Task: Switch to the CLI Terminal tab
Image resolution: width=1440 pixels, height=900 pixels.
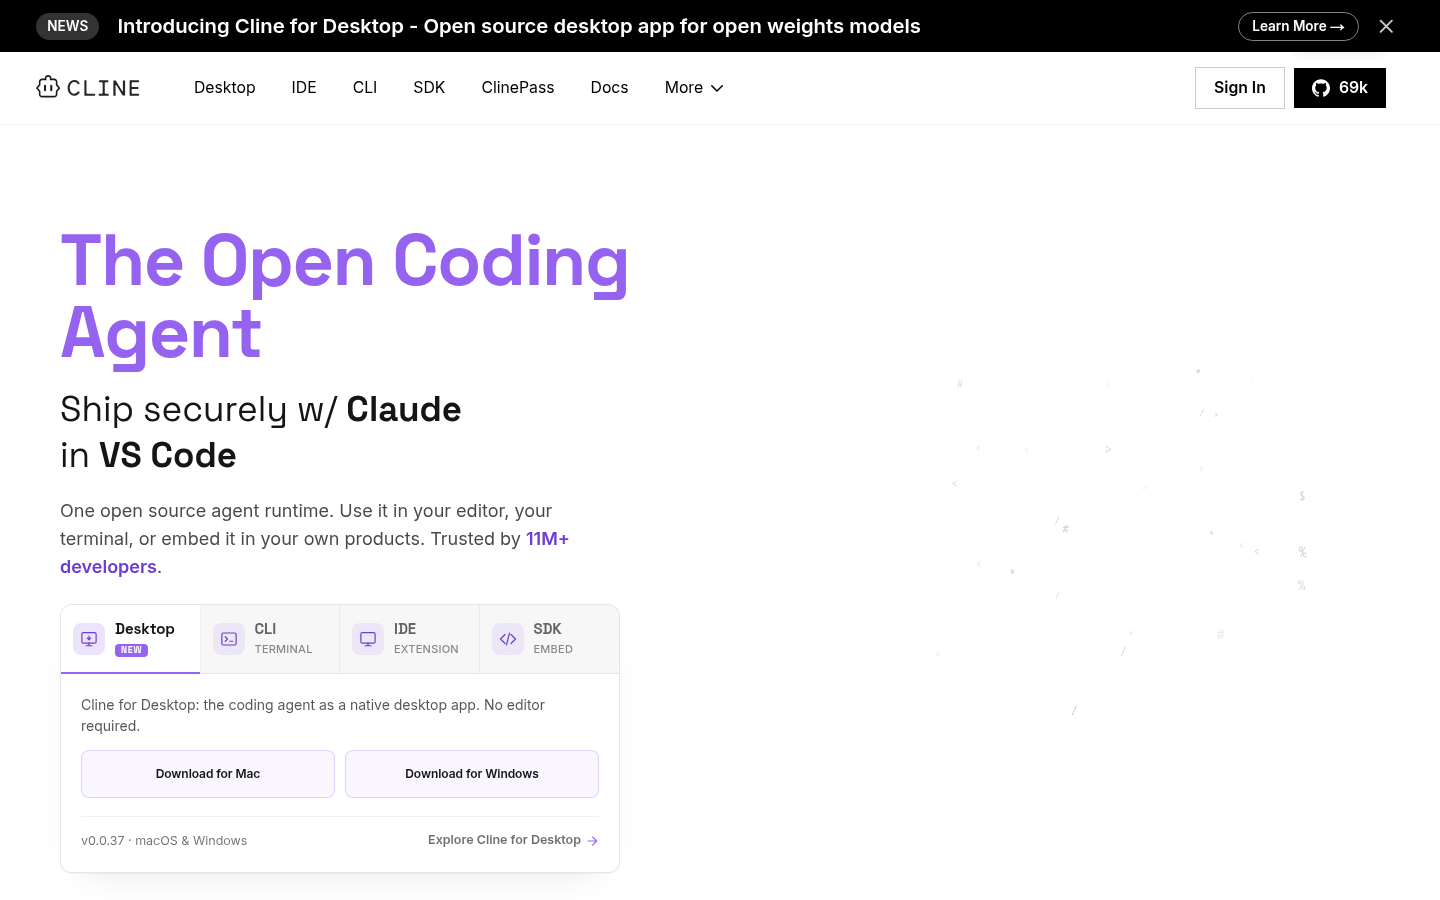Action: coord(270,639)
